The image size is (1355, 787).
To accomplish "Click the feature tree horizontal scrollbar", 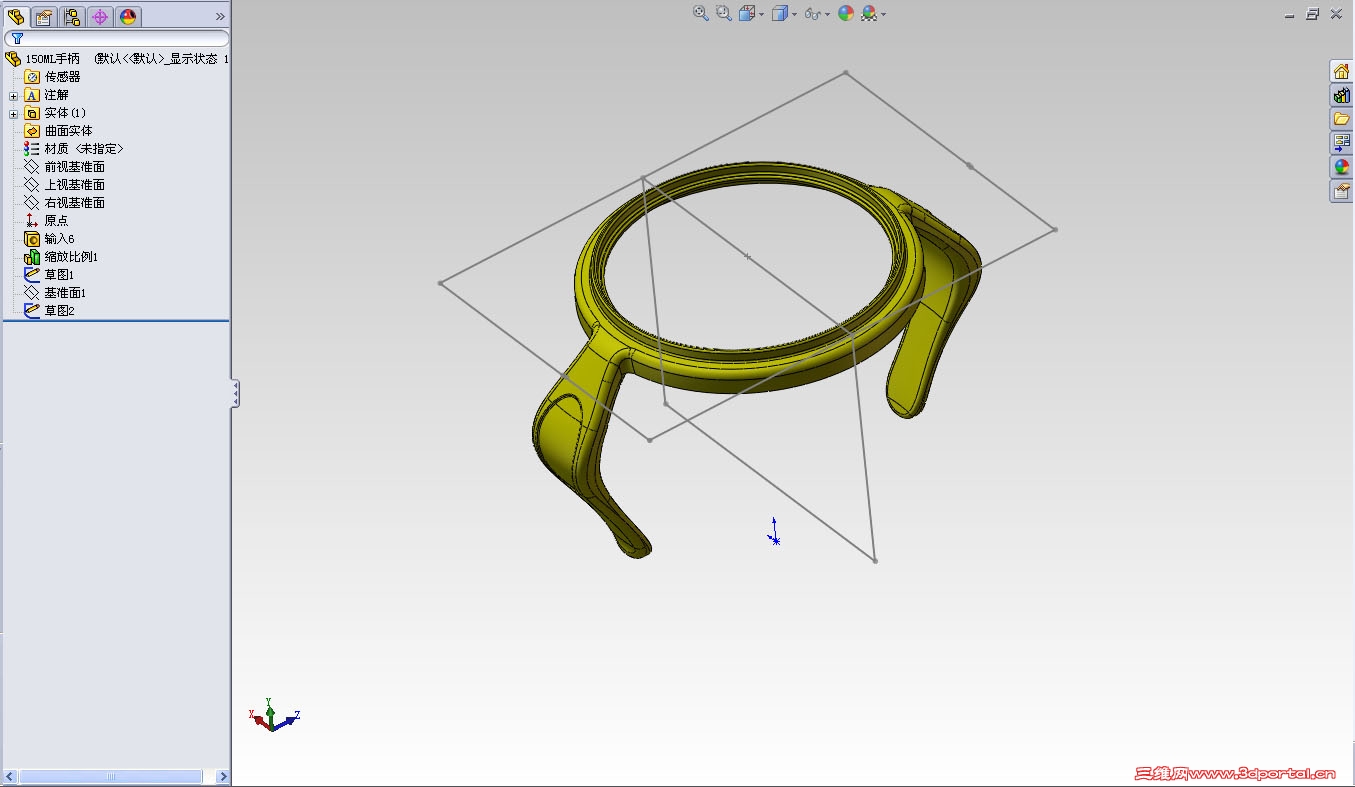I will pos(111,777).
